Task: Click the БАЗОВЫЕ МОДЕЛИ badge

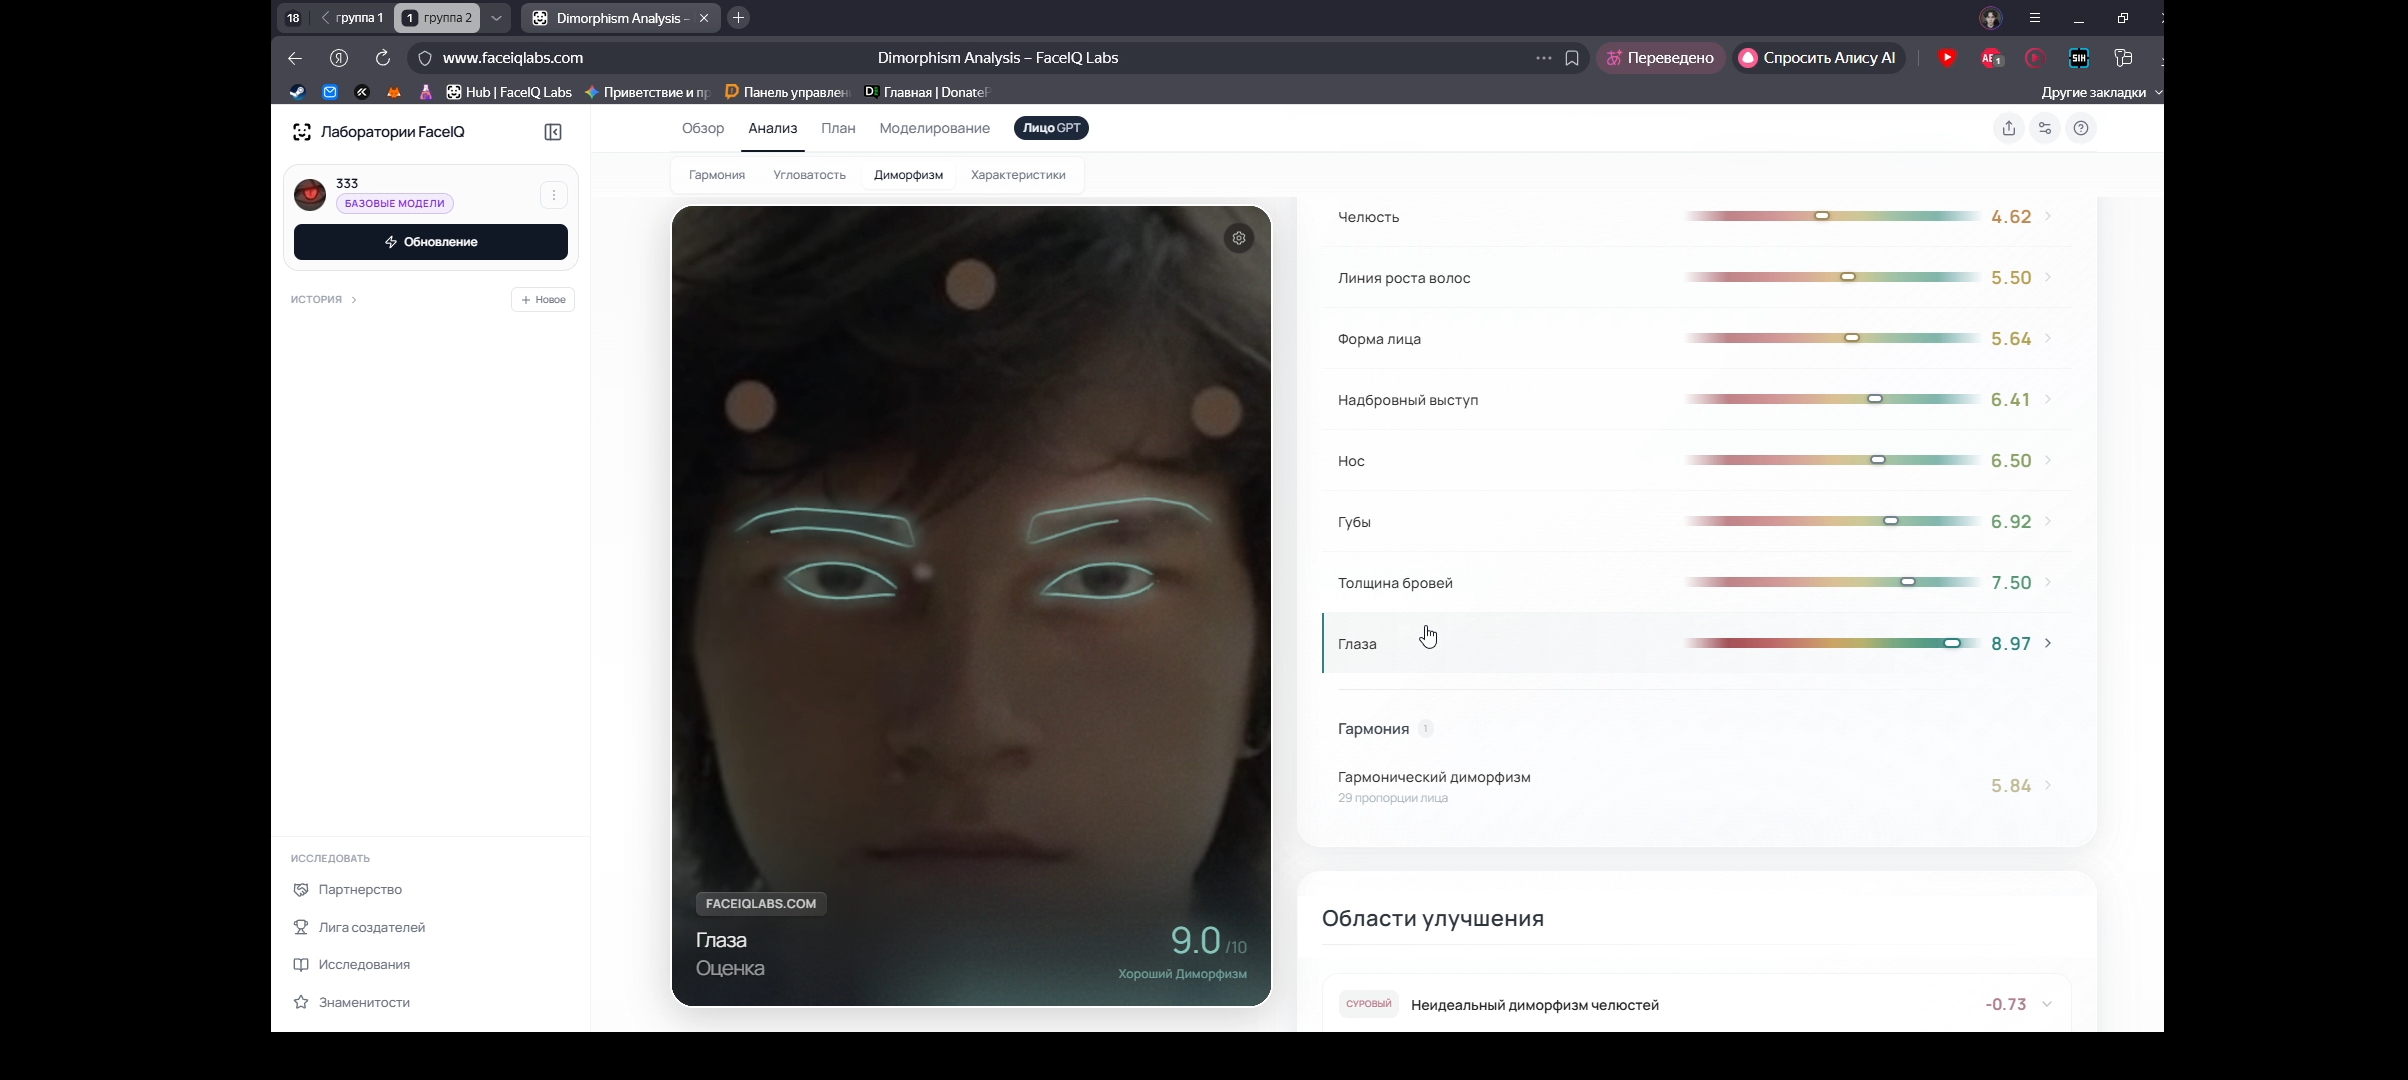Action: (395, 204)
